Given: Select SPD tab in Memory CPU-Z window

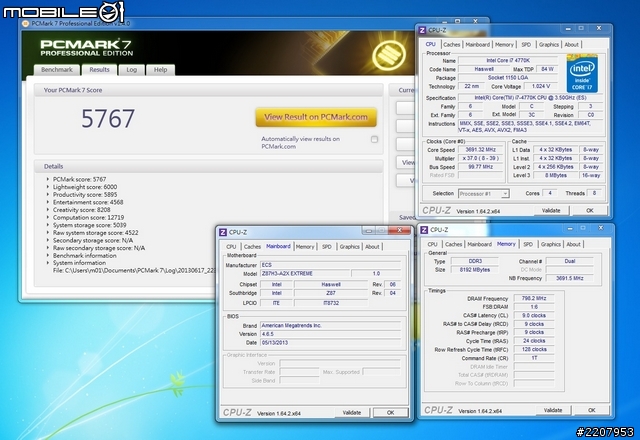Looking at the screenshot, I should point(528,244).
